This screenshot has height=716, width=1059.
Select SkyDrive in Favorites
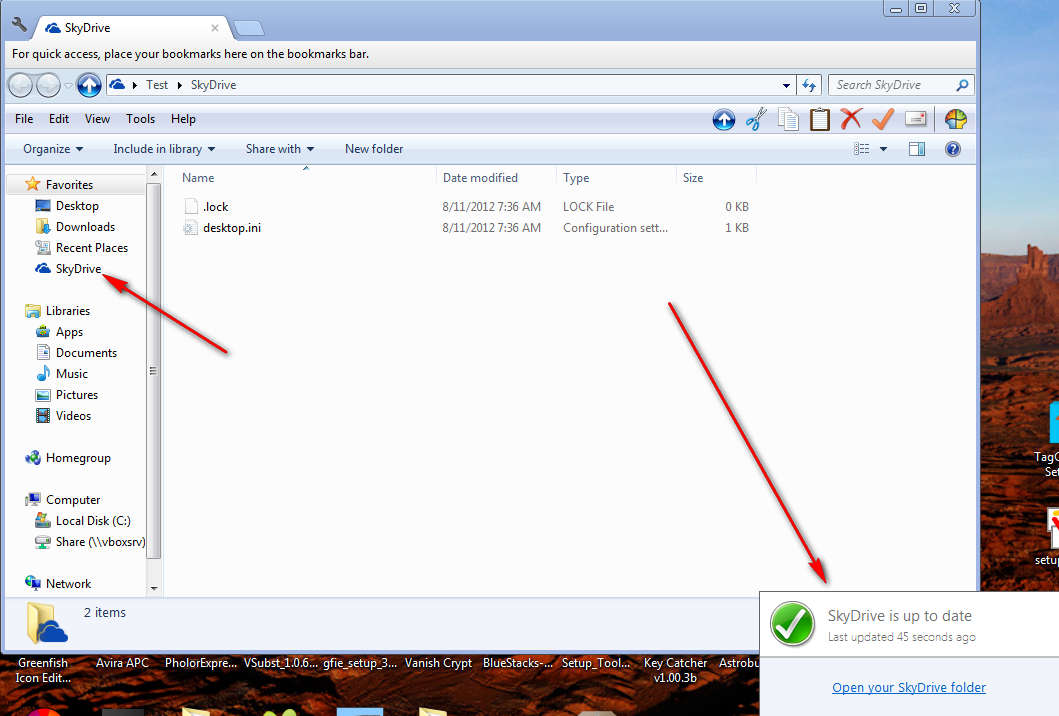point(78,268)
